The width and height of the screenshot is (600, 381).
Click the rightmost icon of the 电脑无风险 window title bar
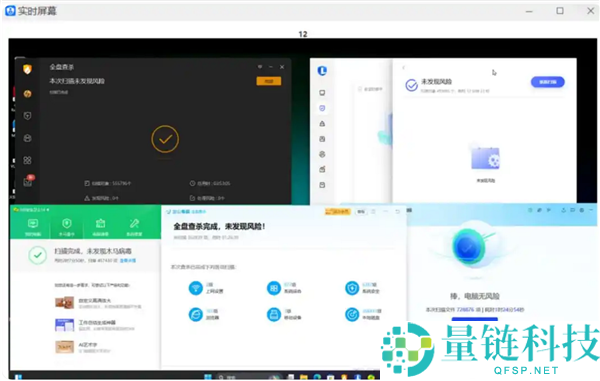(591, 210)
